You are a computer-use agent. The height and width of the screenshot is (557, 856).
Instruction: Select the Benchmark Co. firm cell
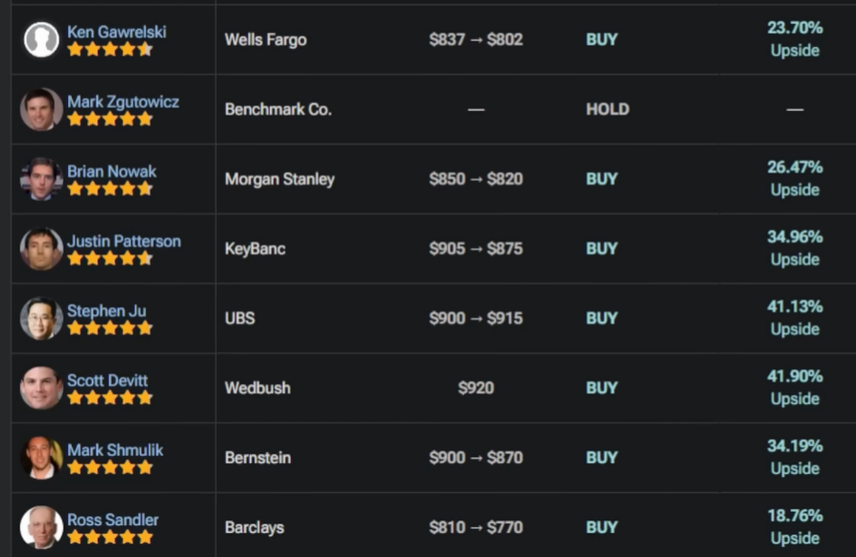pyautogui.click(x=278, y=109)
